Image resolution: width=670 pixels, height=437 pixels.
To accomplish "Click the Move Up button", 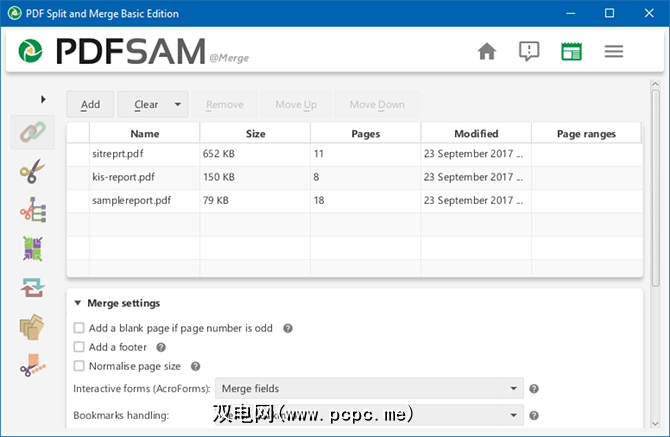I will [296, 104].
